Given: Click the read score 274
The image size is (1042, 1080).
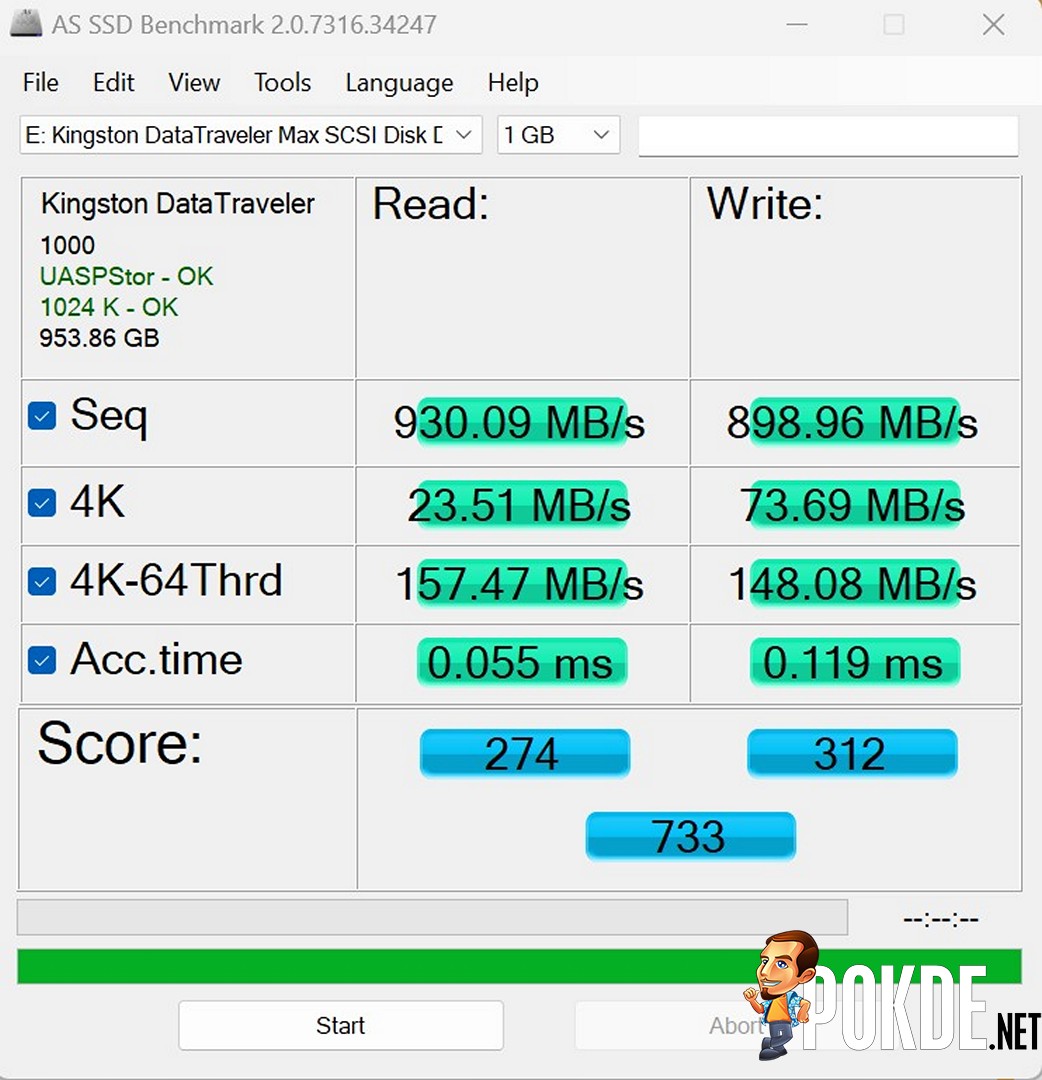Looking at the screenshot, I should click(524, 754).
